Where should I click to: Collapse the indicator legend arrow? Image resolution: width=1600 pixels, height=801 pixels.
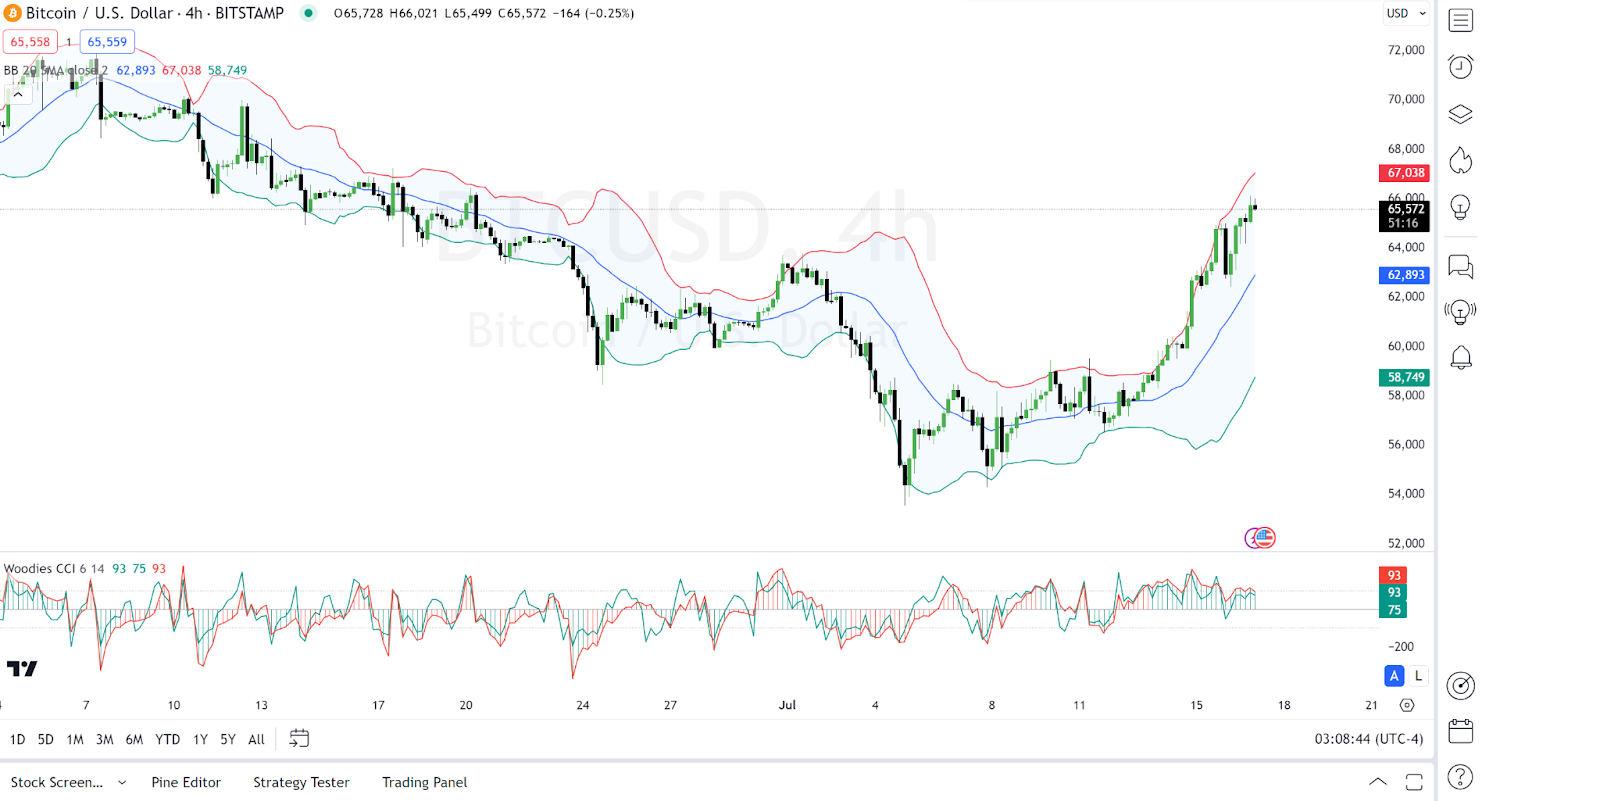coord(18,94)
